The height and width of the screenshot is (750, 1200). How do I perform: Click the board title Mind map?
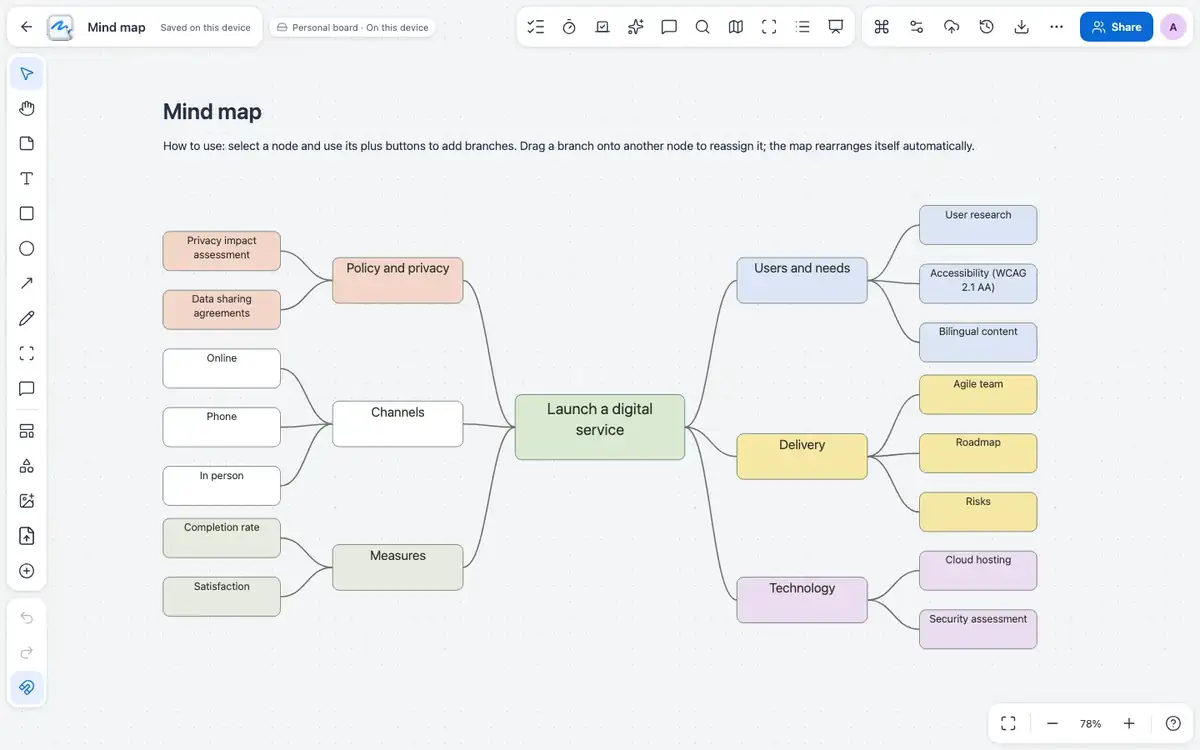click(116, 27)
